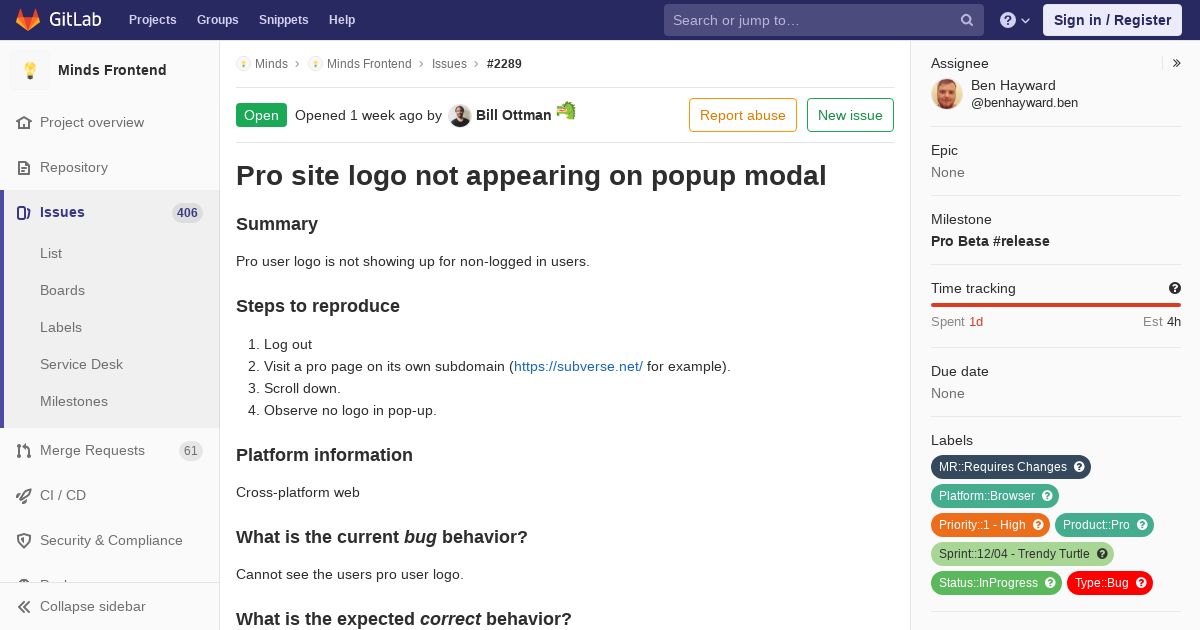Click help icon on Sprint::12/04 Trendy Turtle label
The width and height of the screenshot is (1200, 630).
click(x=1102, y=554)
